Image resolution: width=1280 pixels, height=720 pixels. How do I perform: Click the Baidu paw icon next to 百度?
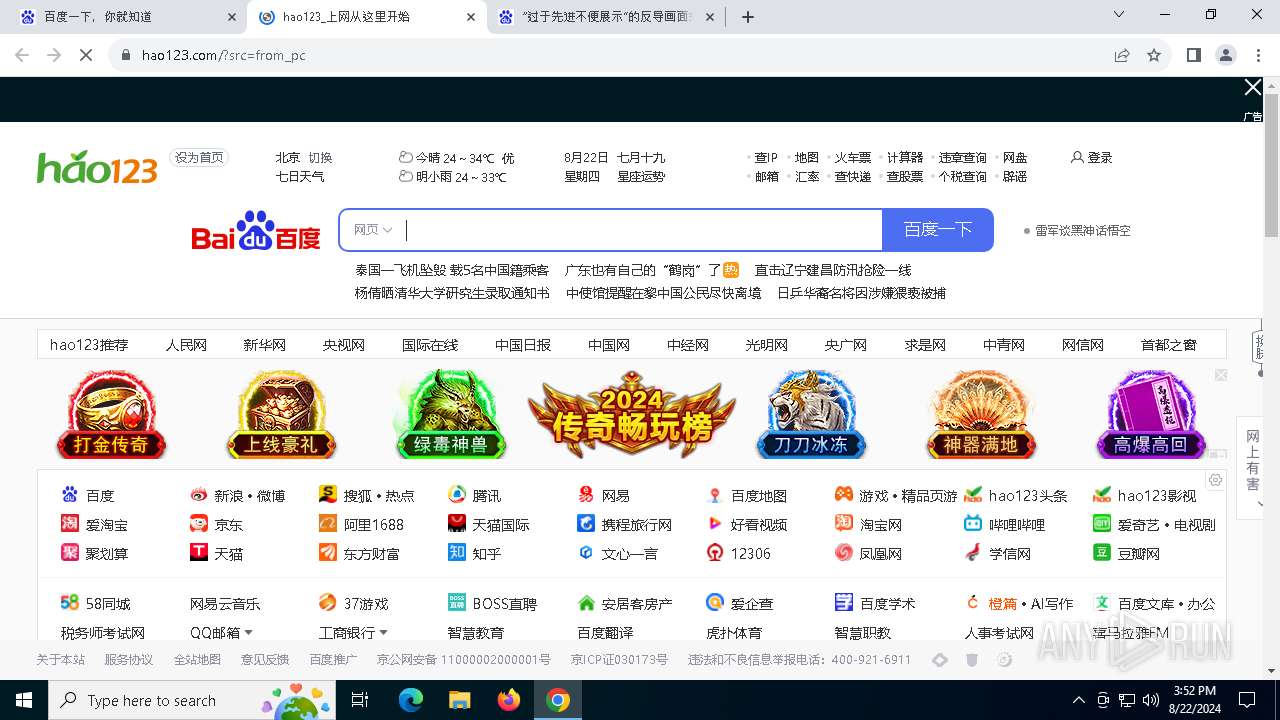point(69,495)
